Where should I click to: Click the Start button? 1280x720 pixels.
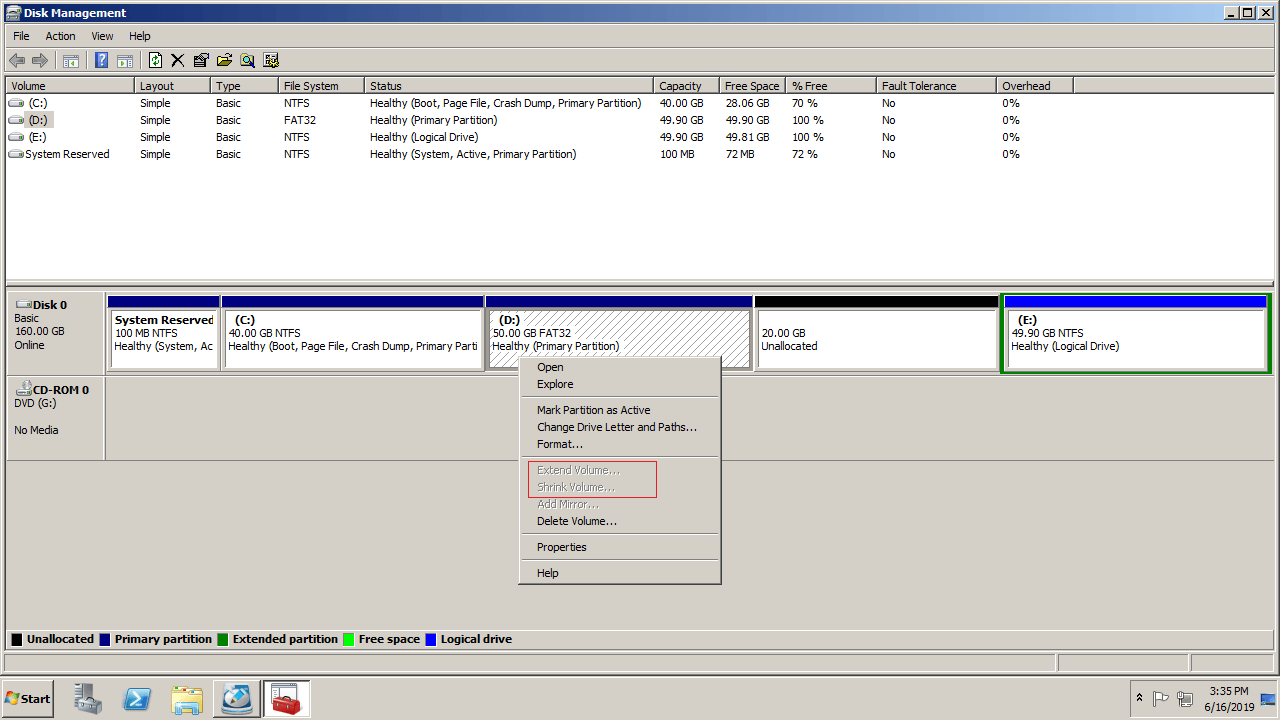(28, 699)
